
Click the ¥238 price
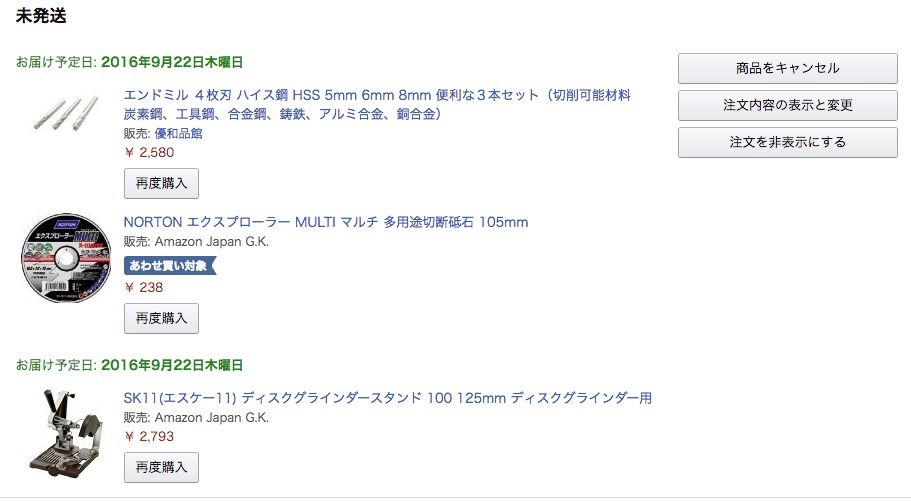(144, 287)
